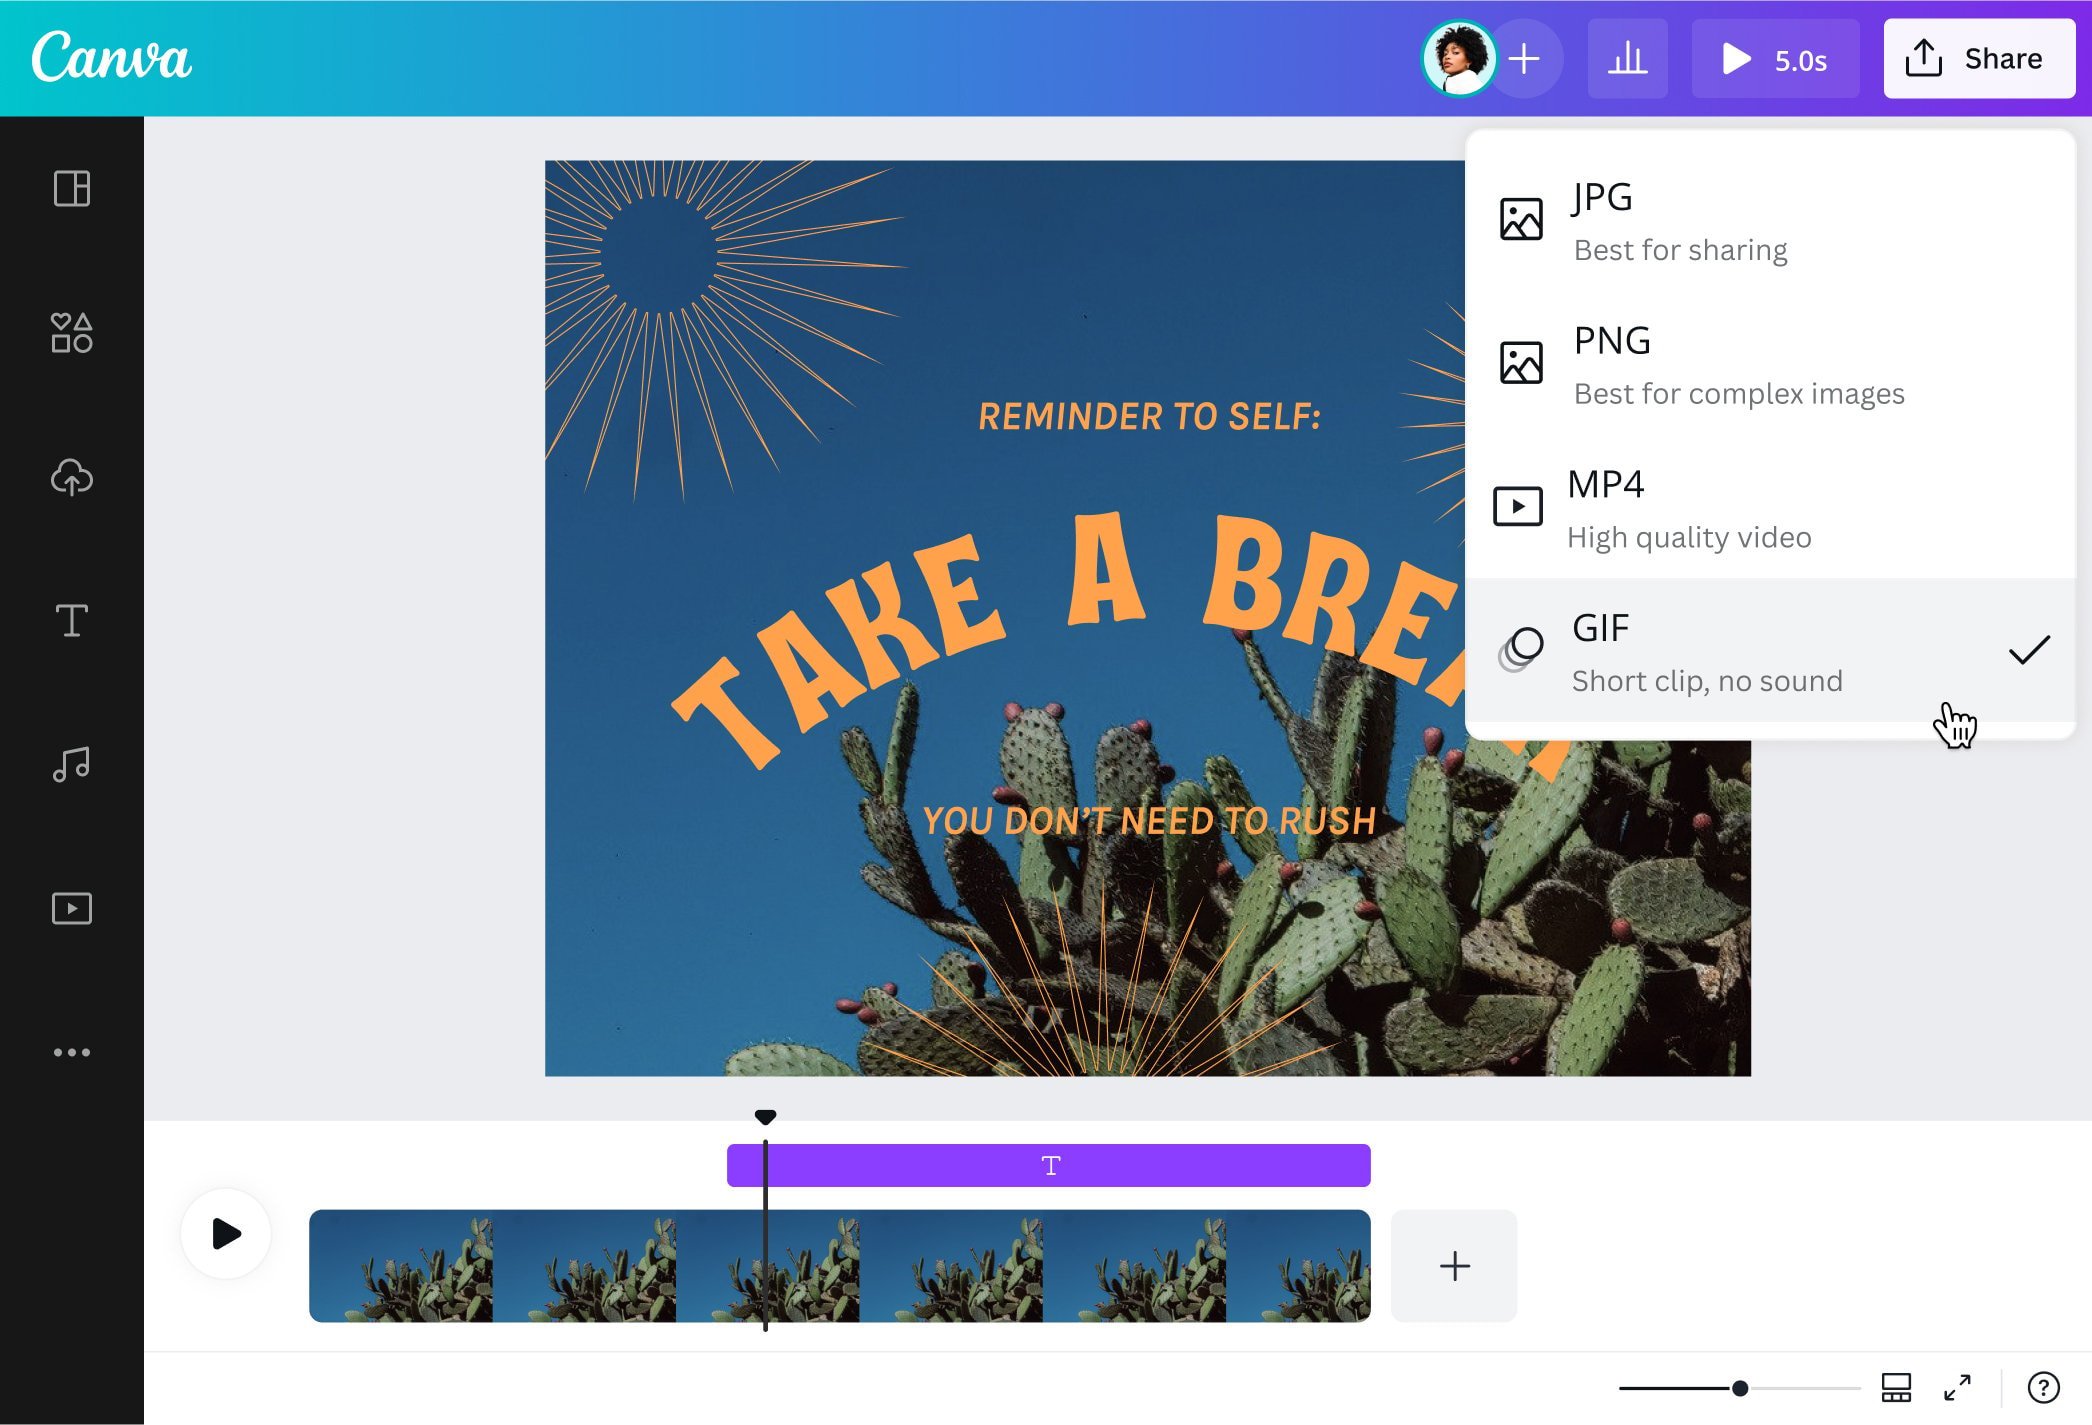Open design insights from the top bar
The width and height of the screenshot is (2092, 1425).
(x=1627, y=58)
